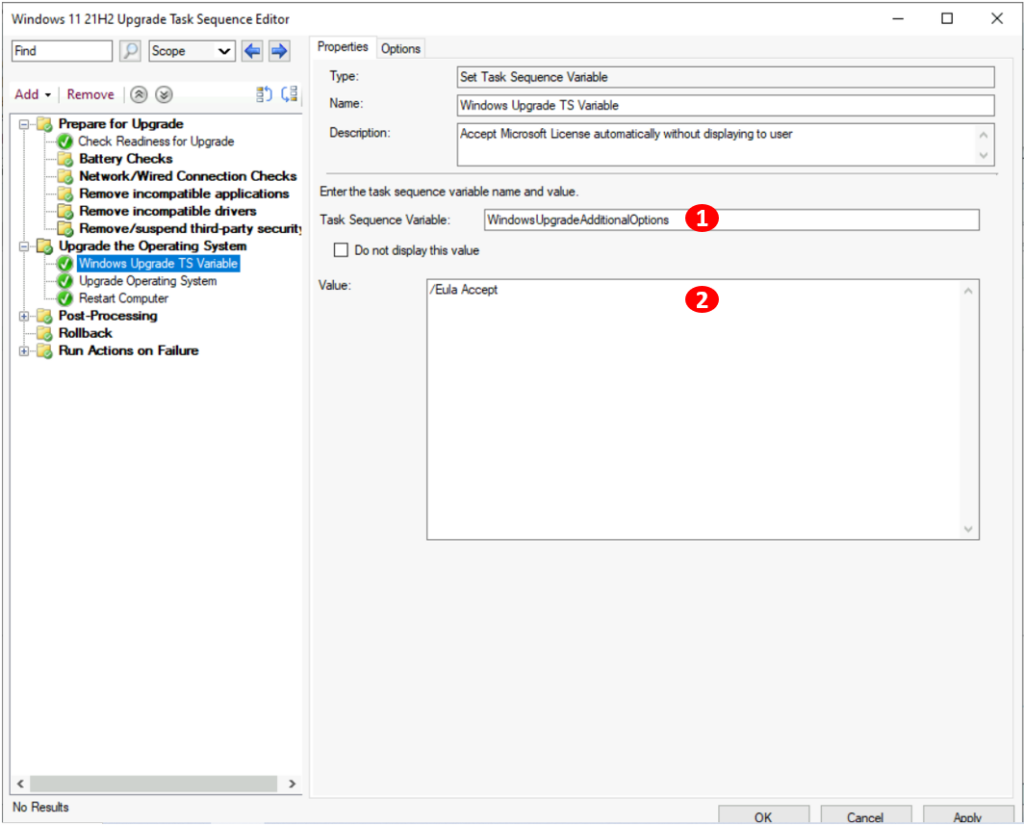
Task: Click the search magnifier icon
Action: [x=131, y=51]
